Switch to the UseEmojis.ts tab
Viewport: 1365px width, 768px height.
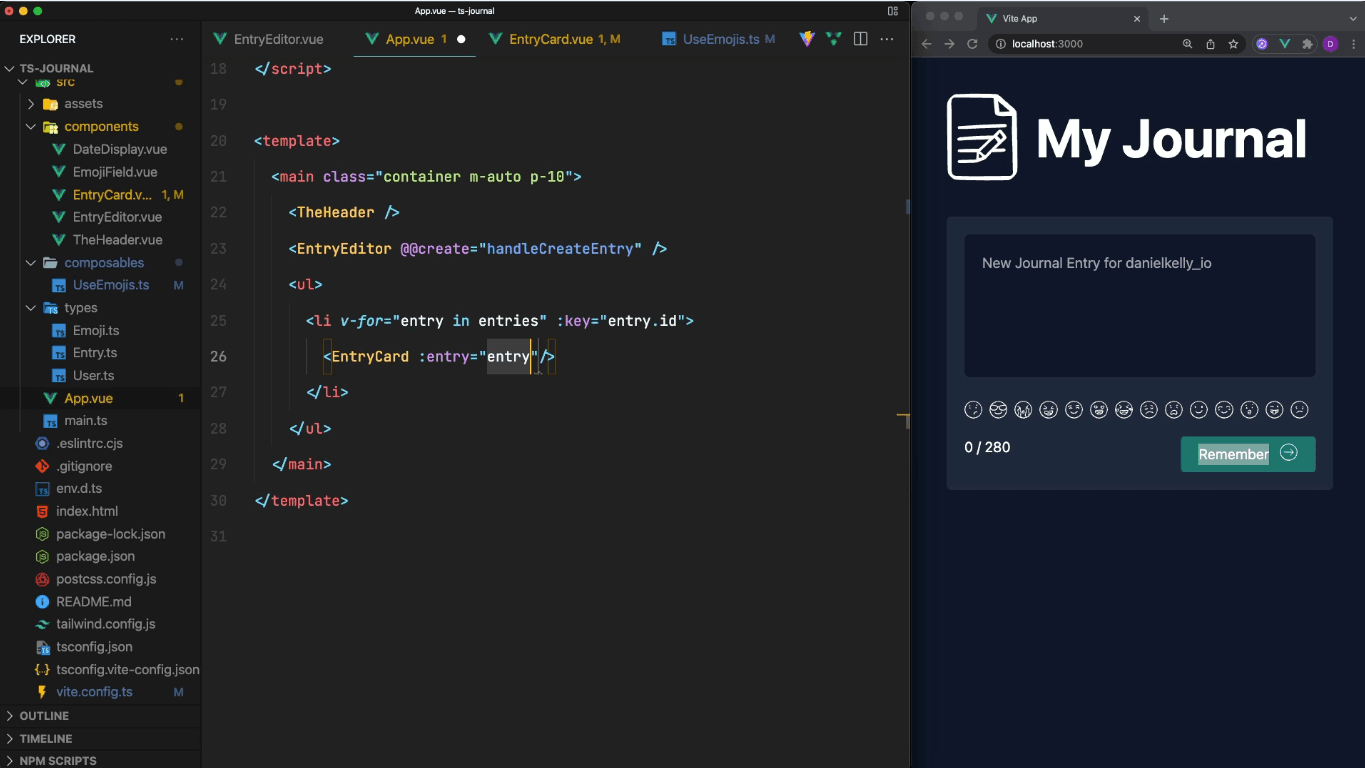pos(720,40)
